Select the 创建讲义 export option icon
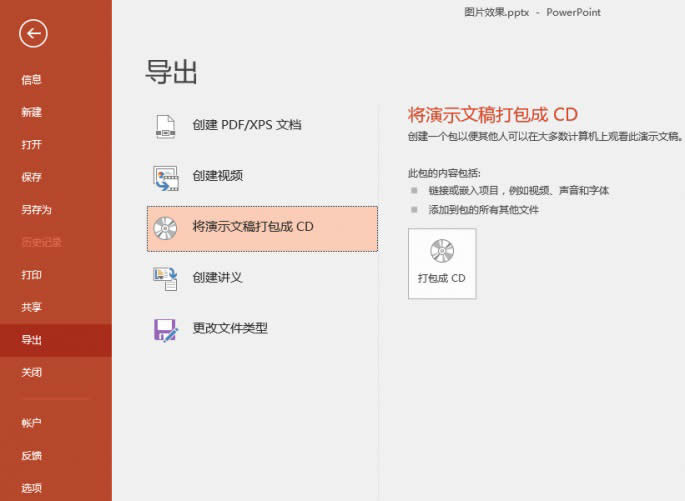Screen dimensions: 685x501 (165, 278)
